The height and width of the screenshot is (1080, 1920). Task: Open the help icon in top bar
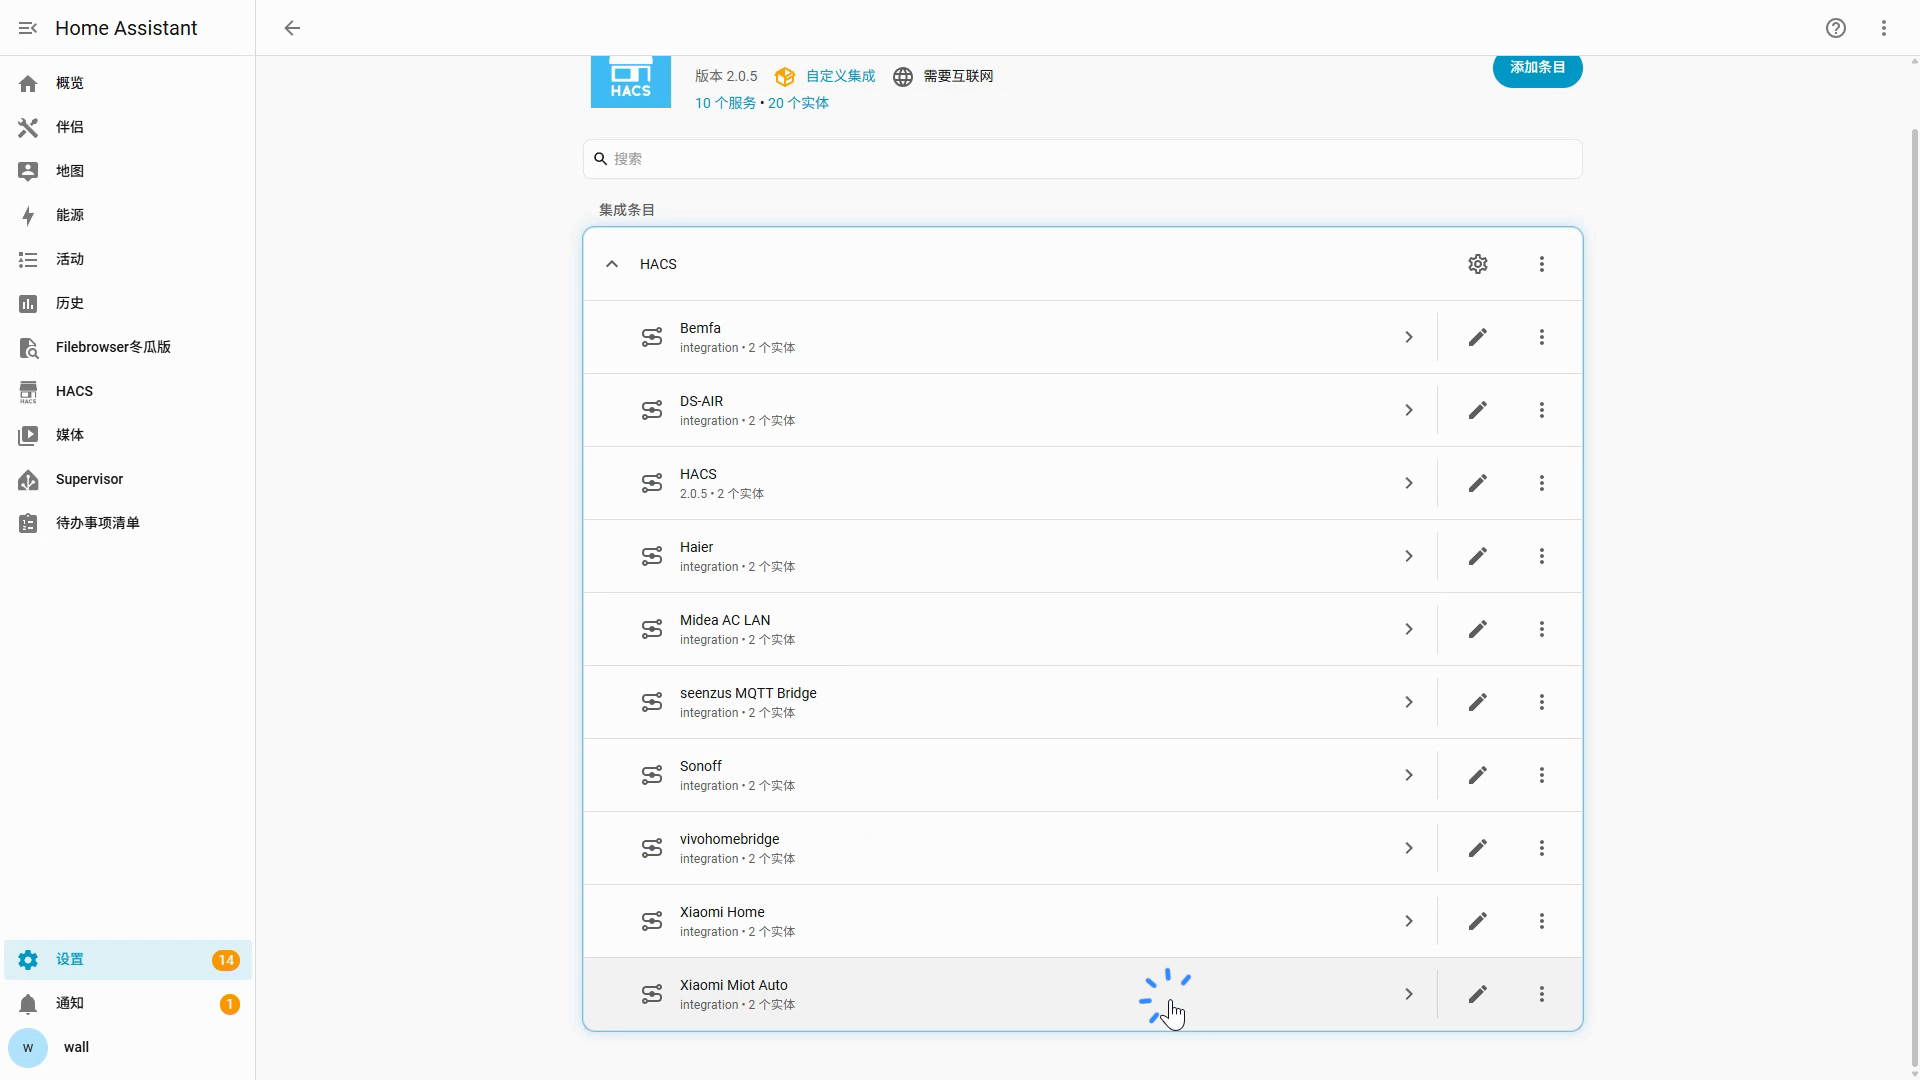point(1836,28)
